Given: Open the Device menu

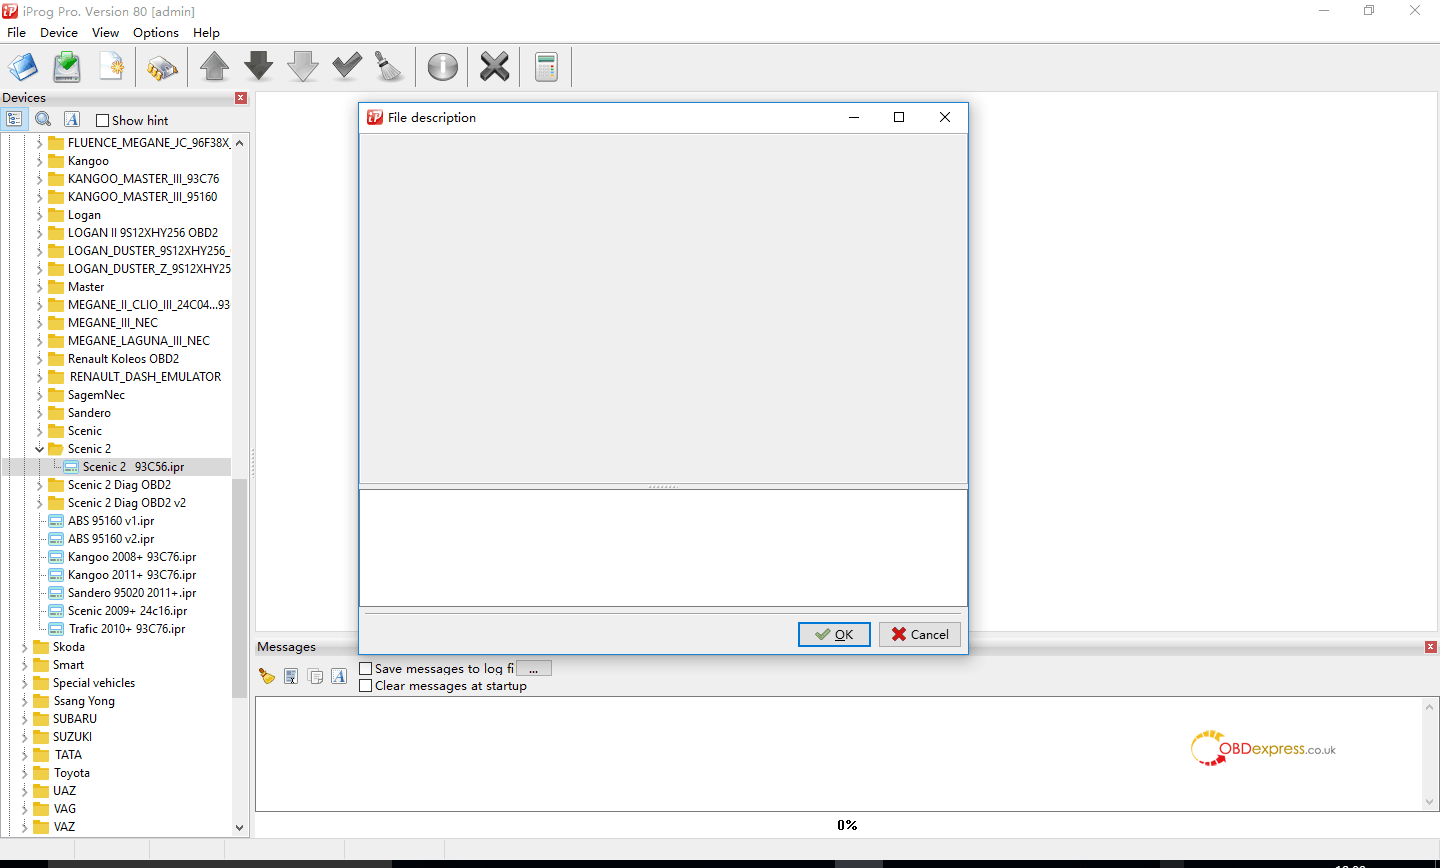Looking at the screenshot, I should pyautogui.click(x=59, y=32).
